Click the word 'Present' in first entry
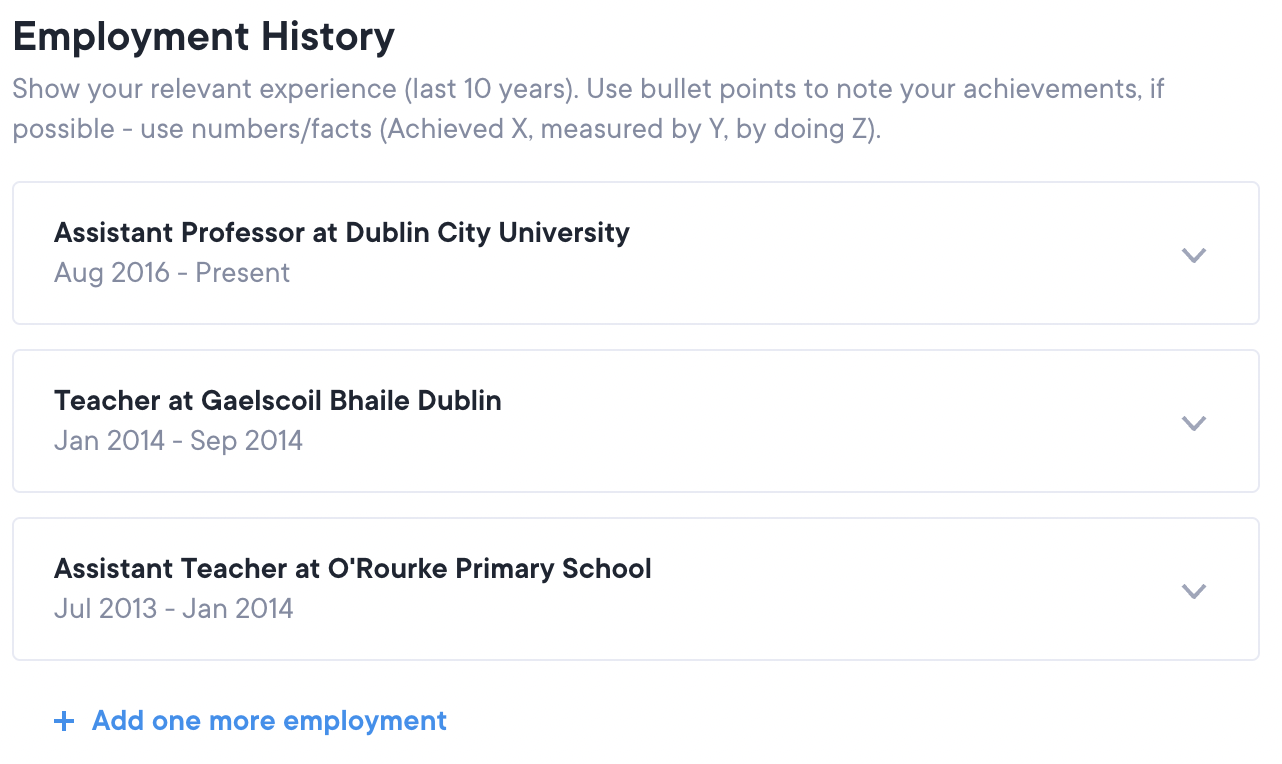Screen dimensions: 1282x764 (x=243, y=273)
